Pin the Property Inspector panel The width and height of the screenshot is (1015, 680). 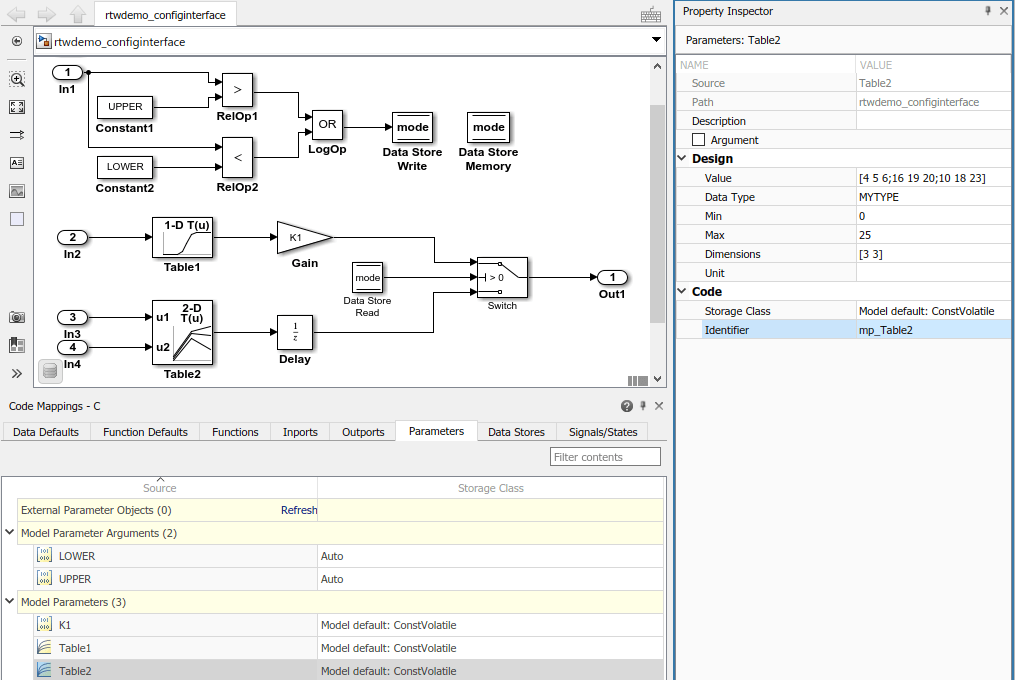coord(989,11)
